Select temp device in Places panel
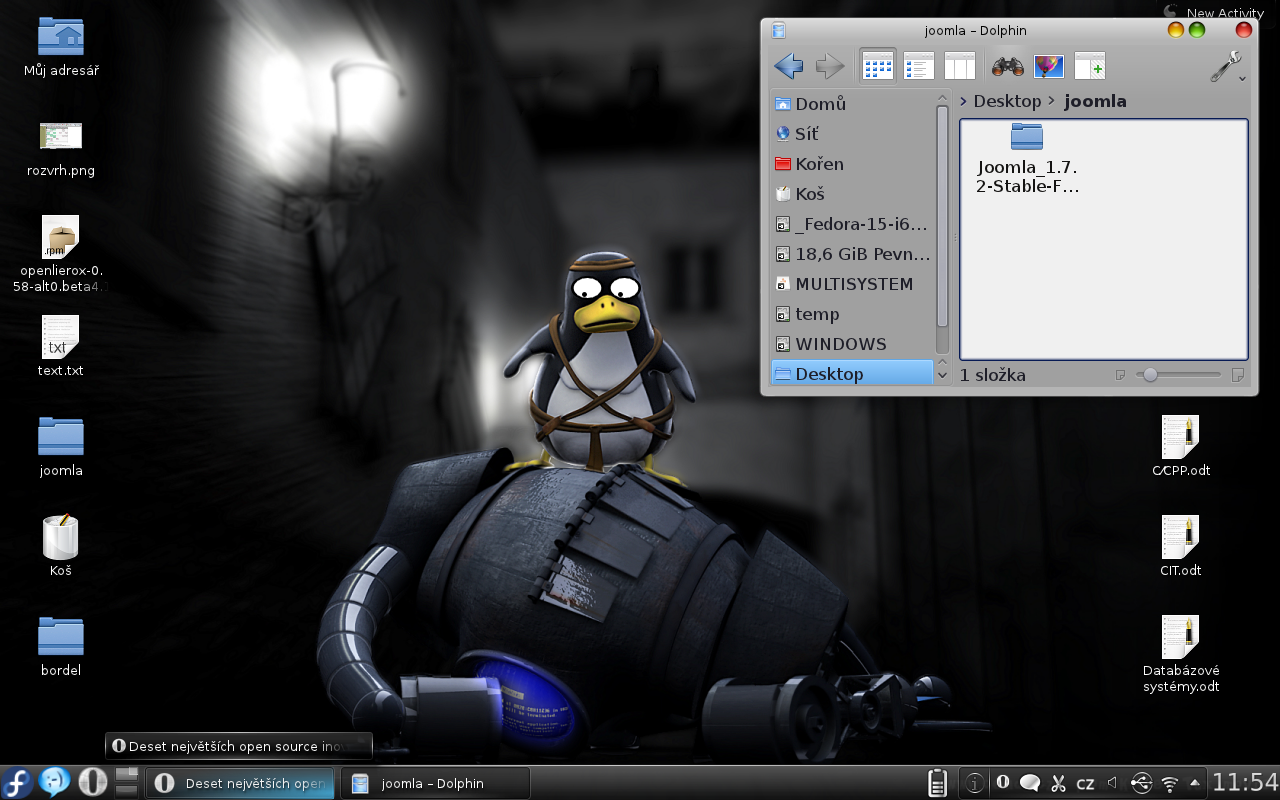 pyautogui.click(x=852, y=314)
